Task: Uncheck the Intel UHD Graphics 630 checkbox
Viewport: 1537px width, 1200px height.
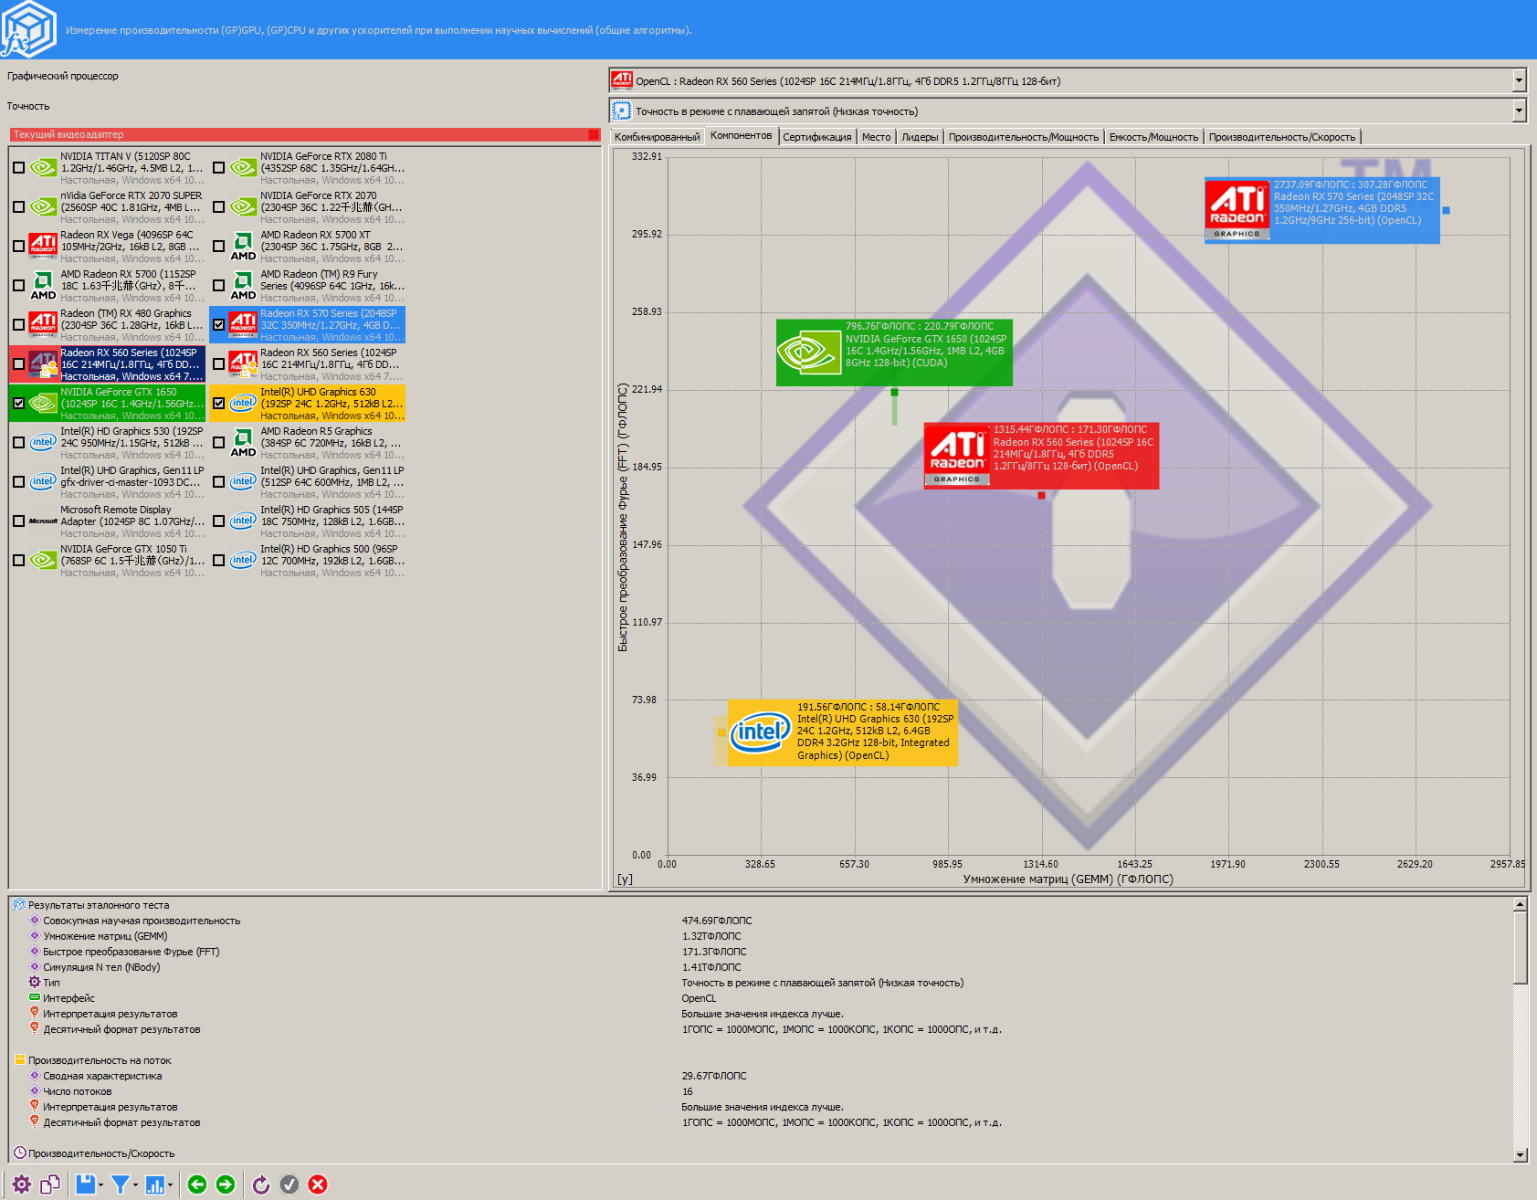Action: 219,404
